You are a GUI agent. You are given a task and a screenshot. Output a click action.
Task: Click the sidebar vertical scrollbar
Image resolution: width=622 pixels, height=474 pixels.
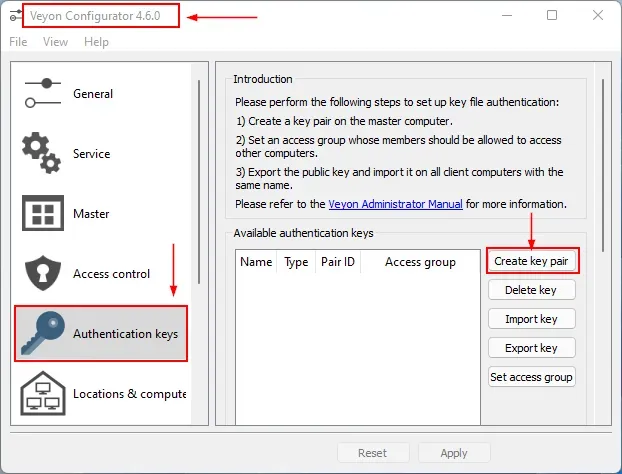199,182
